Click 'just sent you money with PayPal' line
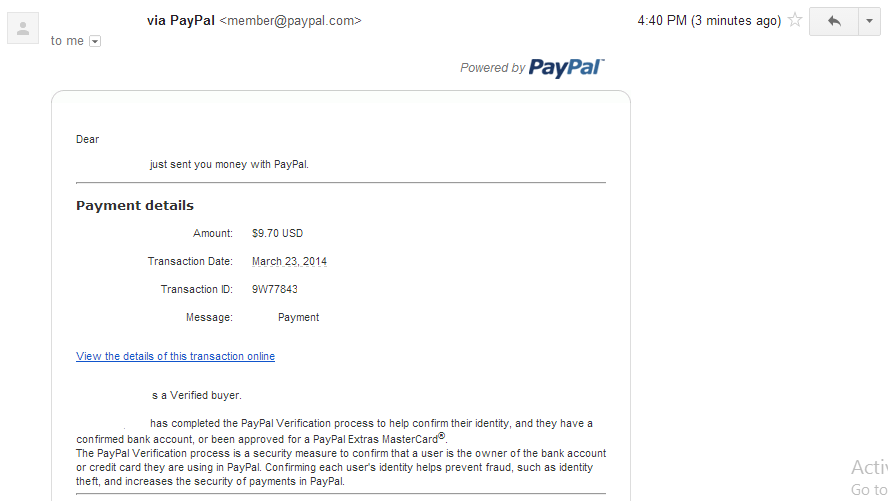 point(229,164)
